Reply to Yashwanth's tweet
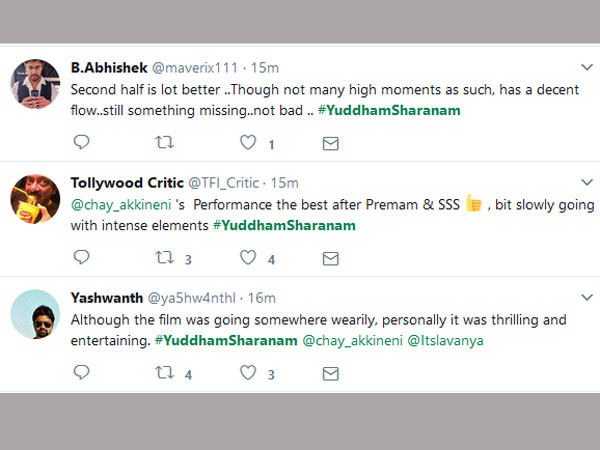The image size is (600, 450). coord(82,373)
